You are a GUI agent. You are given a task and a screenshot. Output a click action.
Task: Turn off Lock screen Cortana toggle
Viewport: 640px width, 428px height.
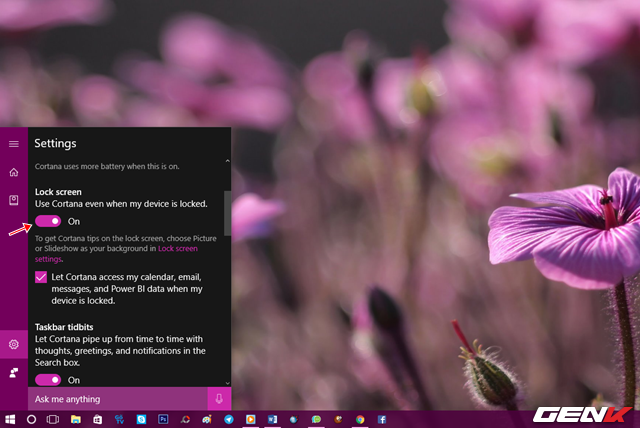[x=48, y=221]
